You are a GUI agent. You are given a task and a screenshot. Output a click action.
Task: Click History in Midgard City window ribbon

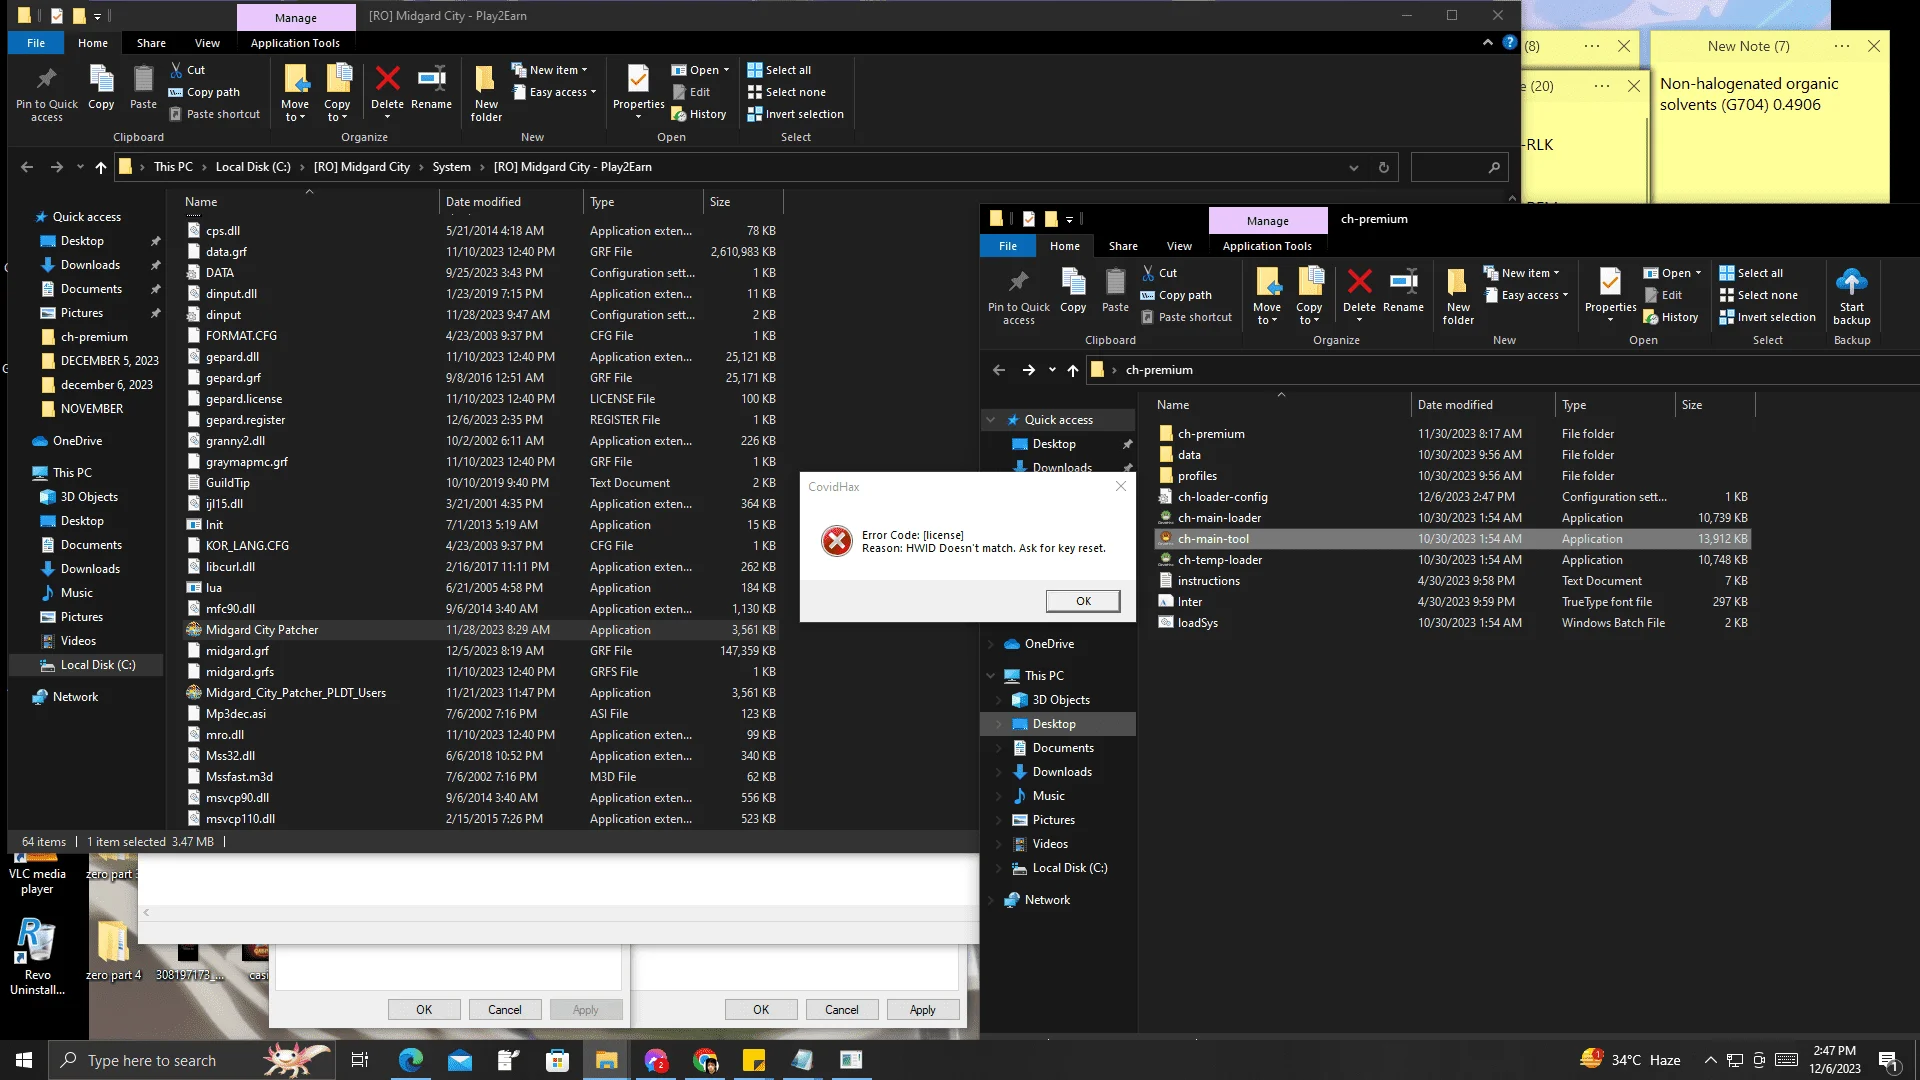tap(698, 114)
